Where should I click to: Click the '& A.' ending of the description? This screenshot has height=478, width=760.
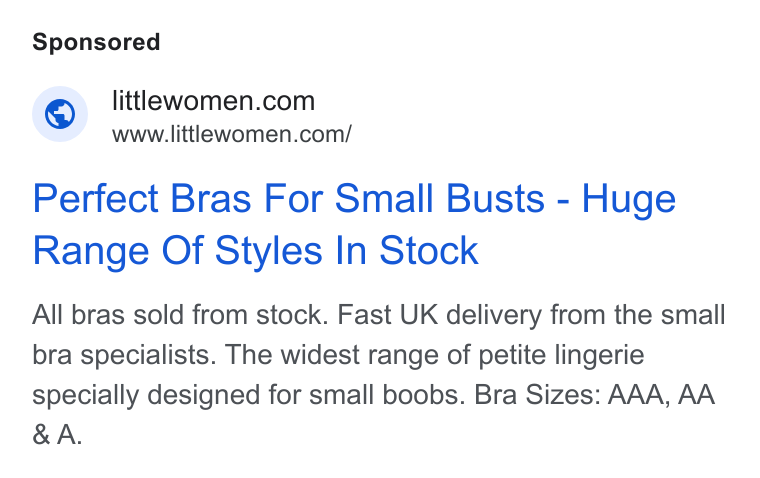[x=57, y=434]
